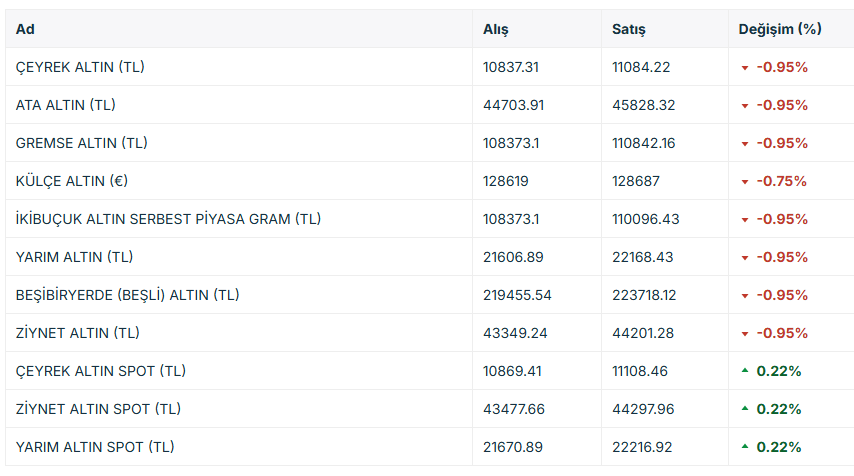Click the Satış column header
The height and width of the screenshot is (476, 854).
[x=629, y=29]
